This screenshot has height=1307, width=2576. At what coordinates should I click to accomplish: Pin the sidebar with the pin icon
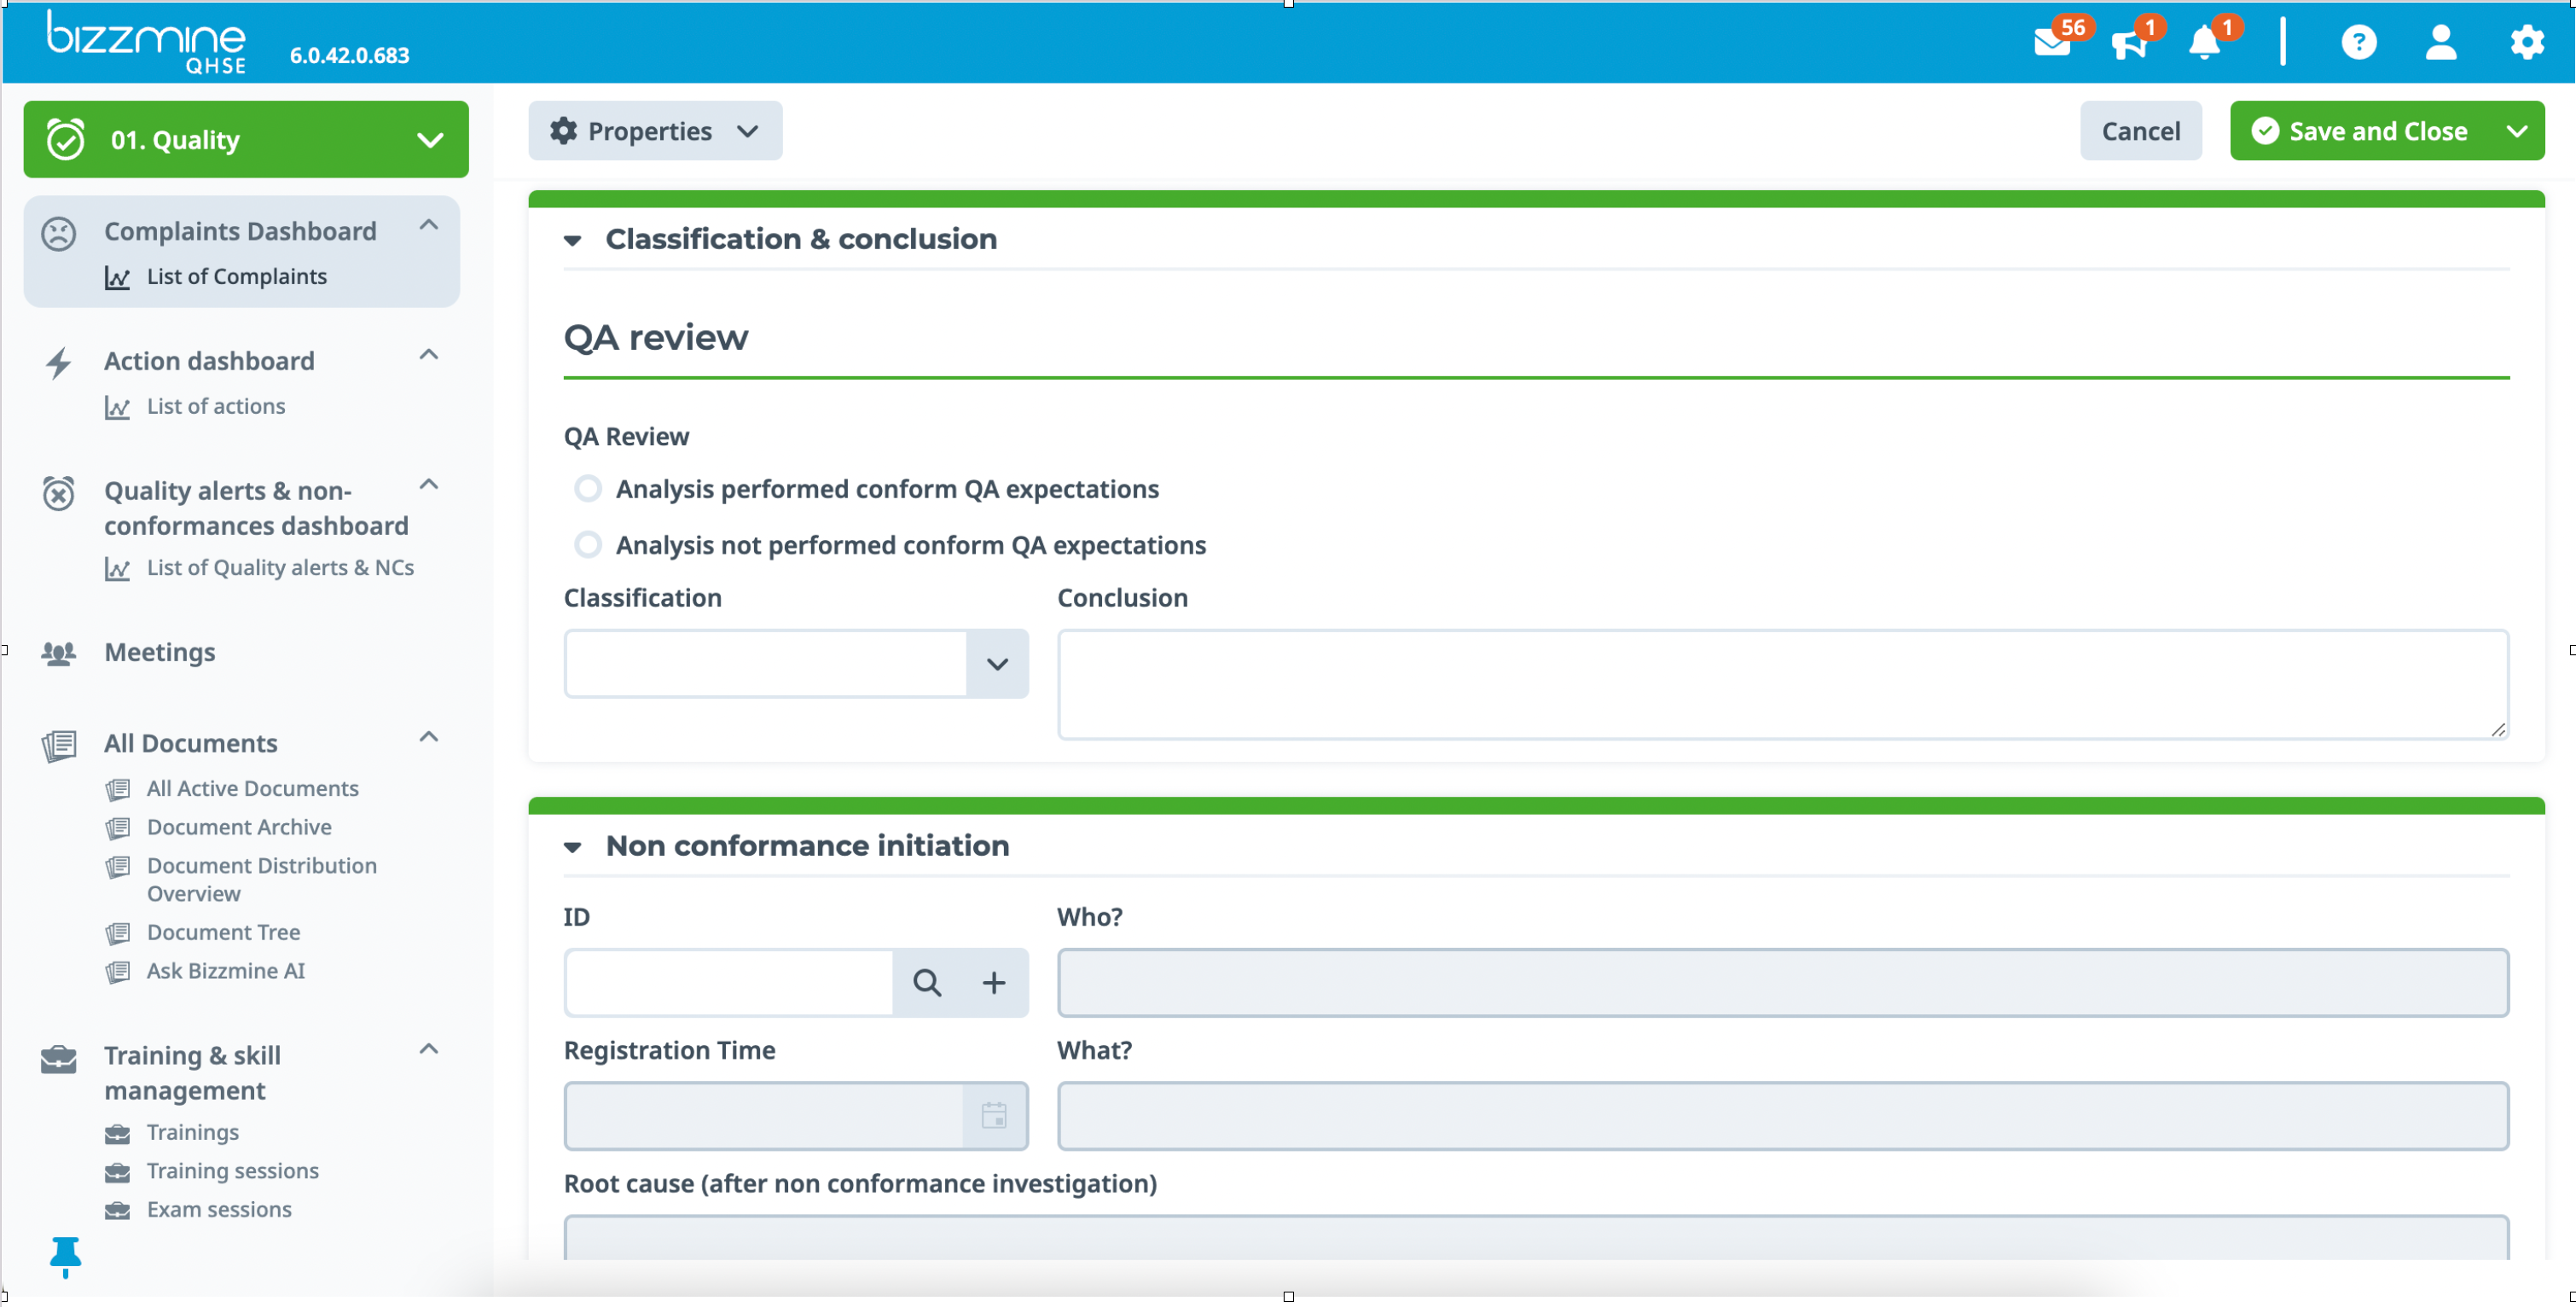point(64,1257)
